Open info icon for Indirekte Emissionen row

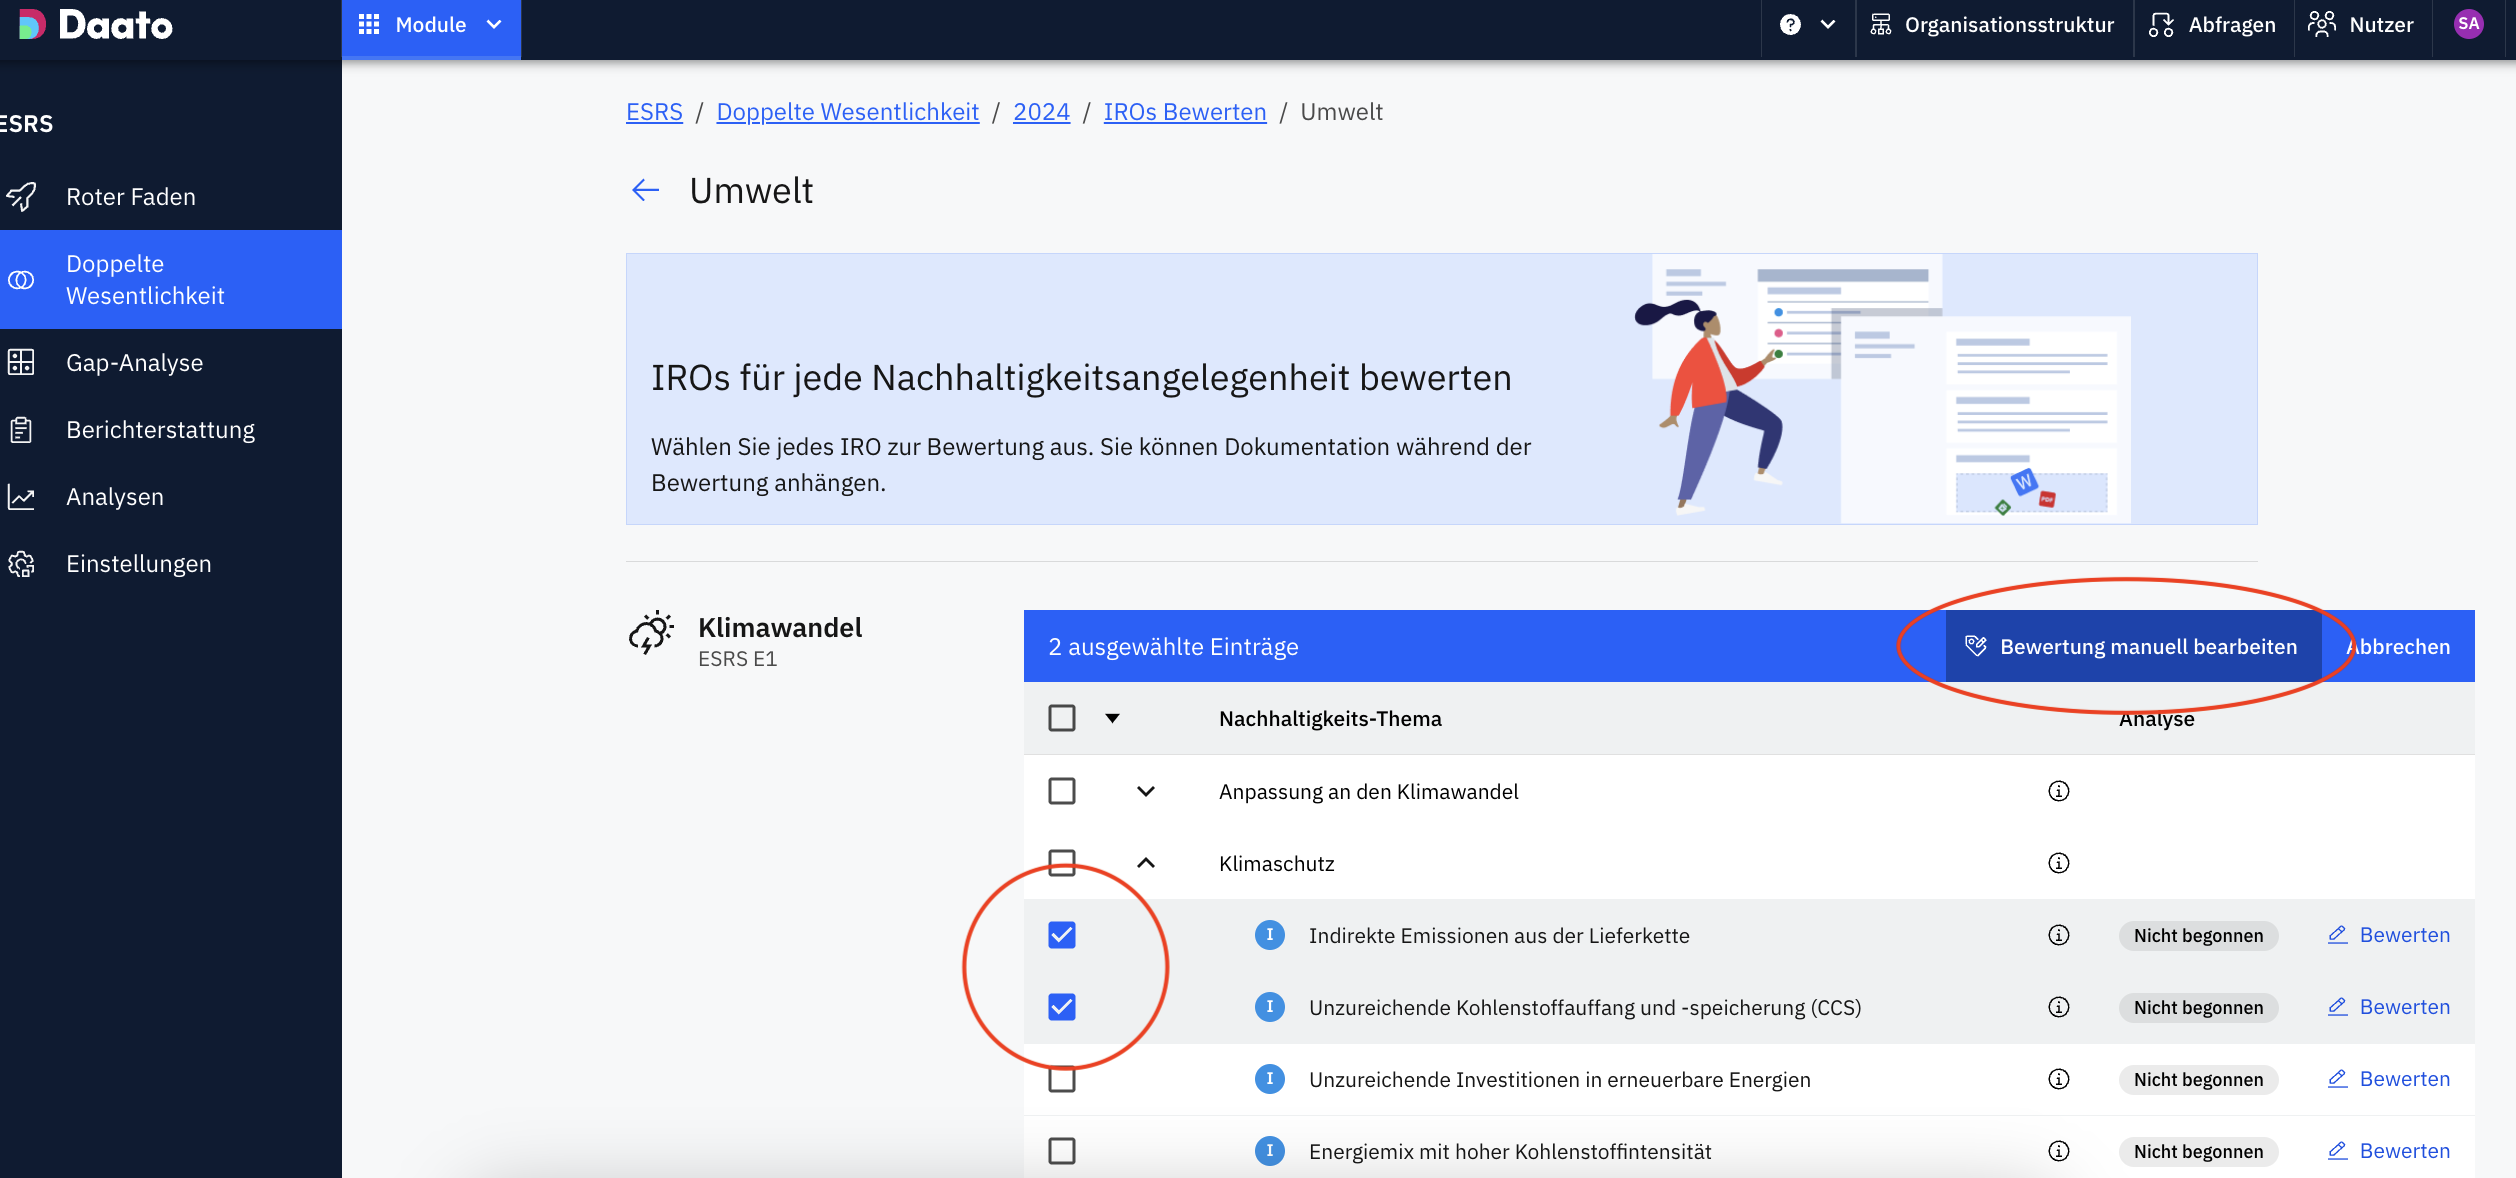[x=2058, y=935]
